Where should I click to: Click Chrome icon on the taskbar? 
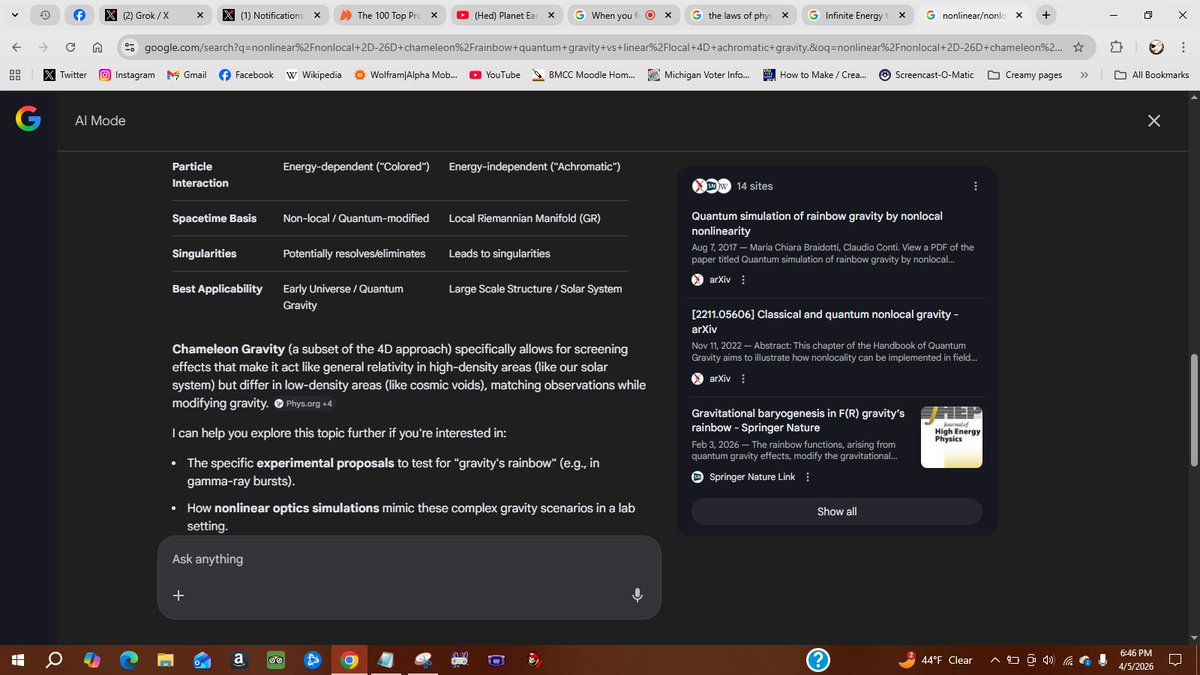point(349,660)
